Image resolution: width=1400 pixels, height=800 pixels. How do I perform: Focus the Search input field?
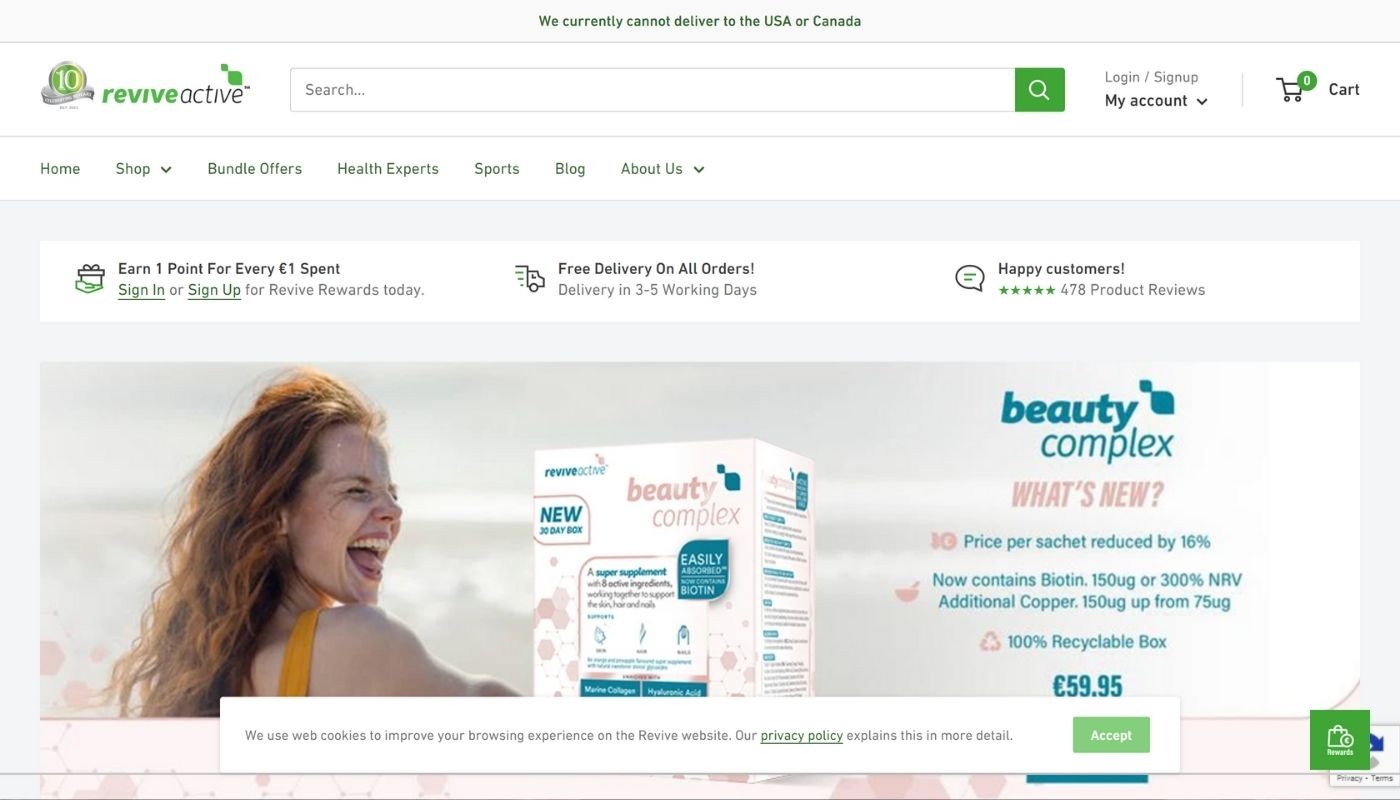pos(653,90)
